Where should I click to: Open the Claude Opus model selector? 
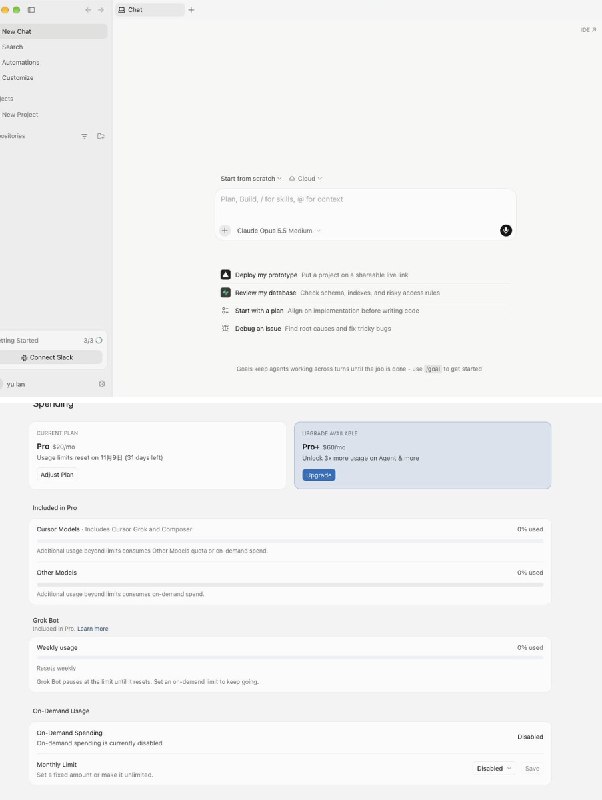click(279, 231)
